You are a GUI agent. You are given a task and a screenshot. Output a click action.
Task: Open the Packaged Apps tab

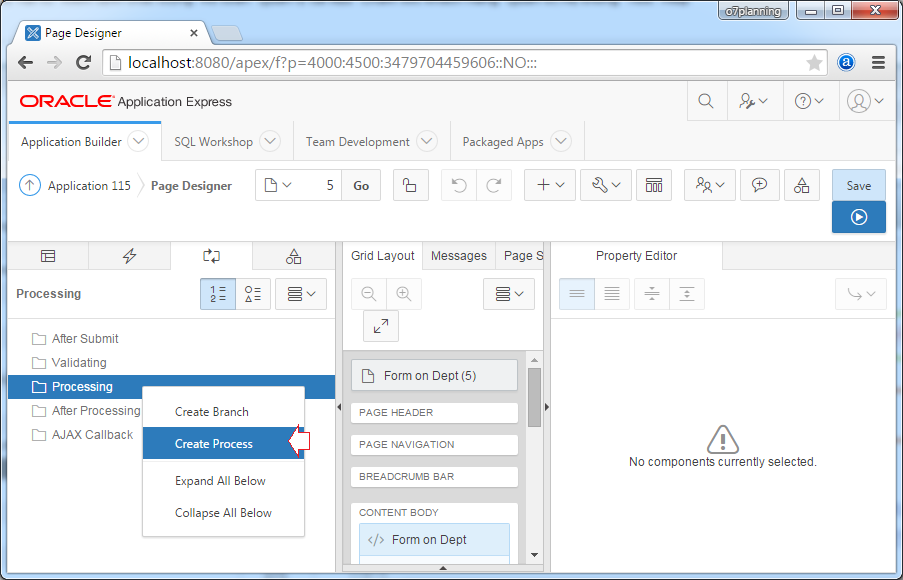(x=503, y=142)
